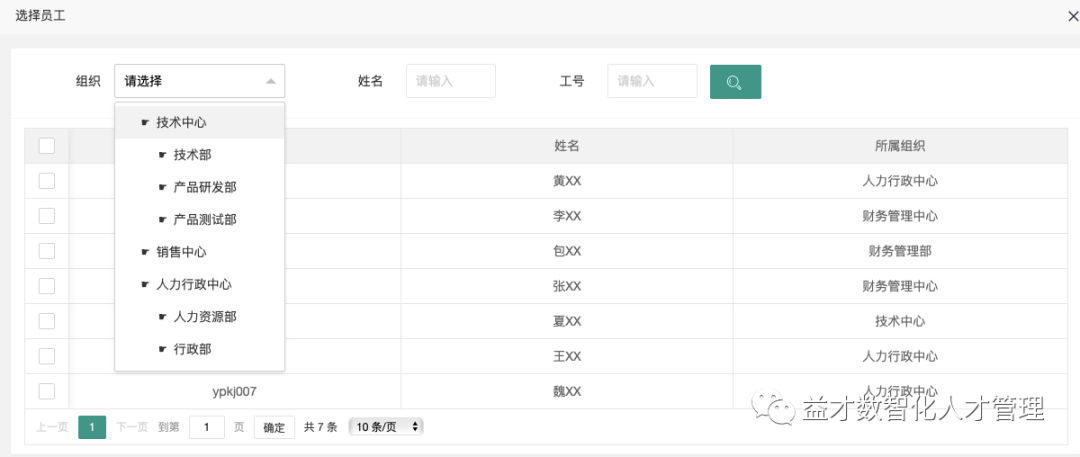This screenshot has height=457, width=1080.
Task: Click the ypkj007 employee number cell
Action: (235, 392)
